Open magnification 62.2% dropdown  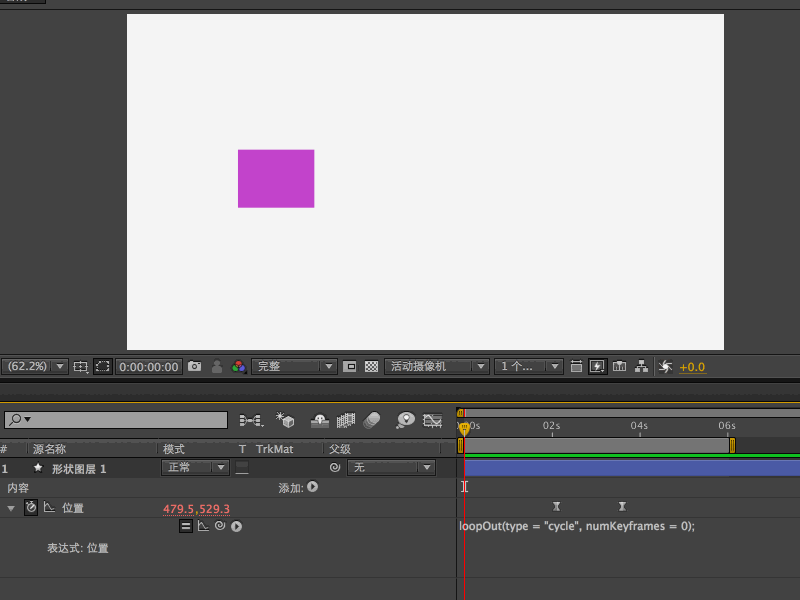tap(35, 366)
